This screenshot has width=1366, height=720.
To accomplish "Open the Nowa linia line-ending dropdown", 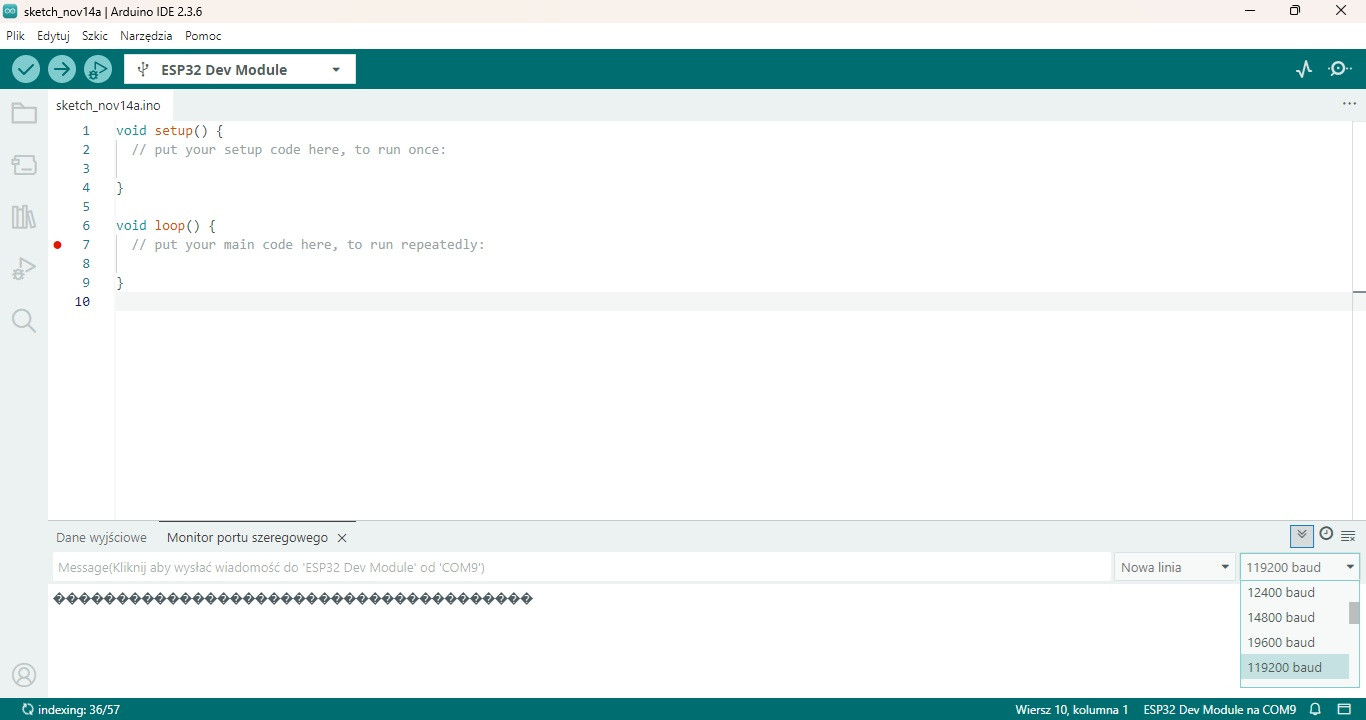I will point(1175,567).
